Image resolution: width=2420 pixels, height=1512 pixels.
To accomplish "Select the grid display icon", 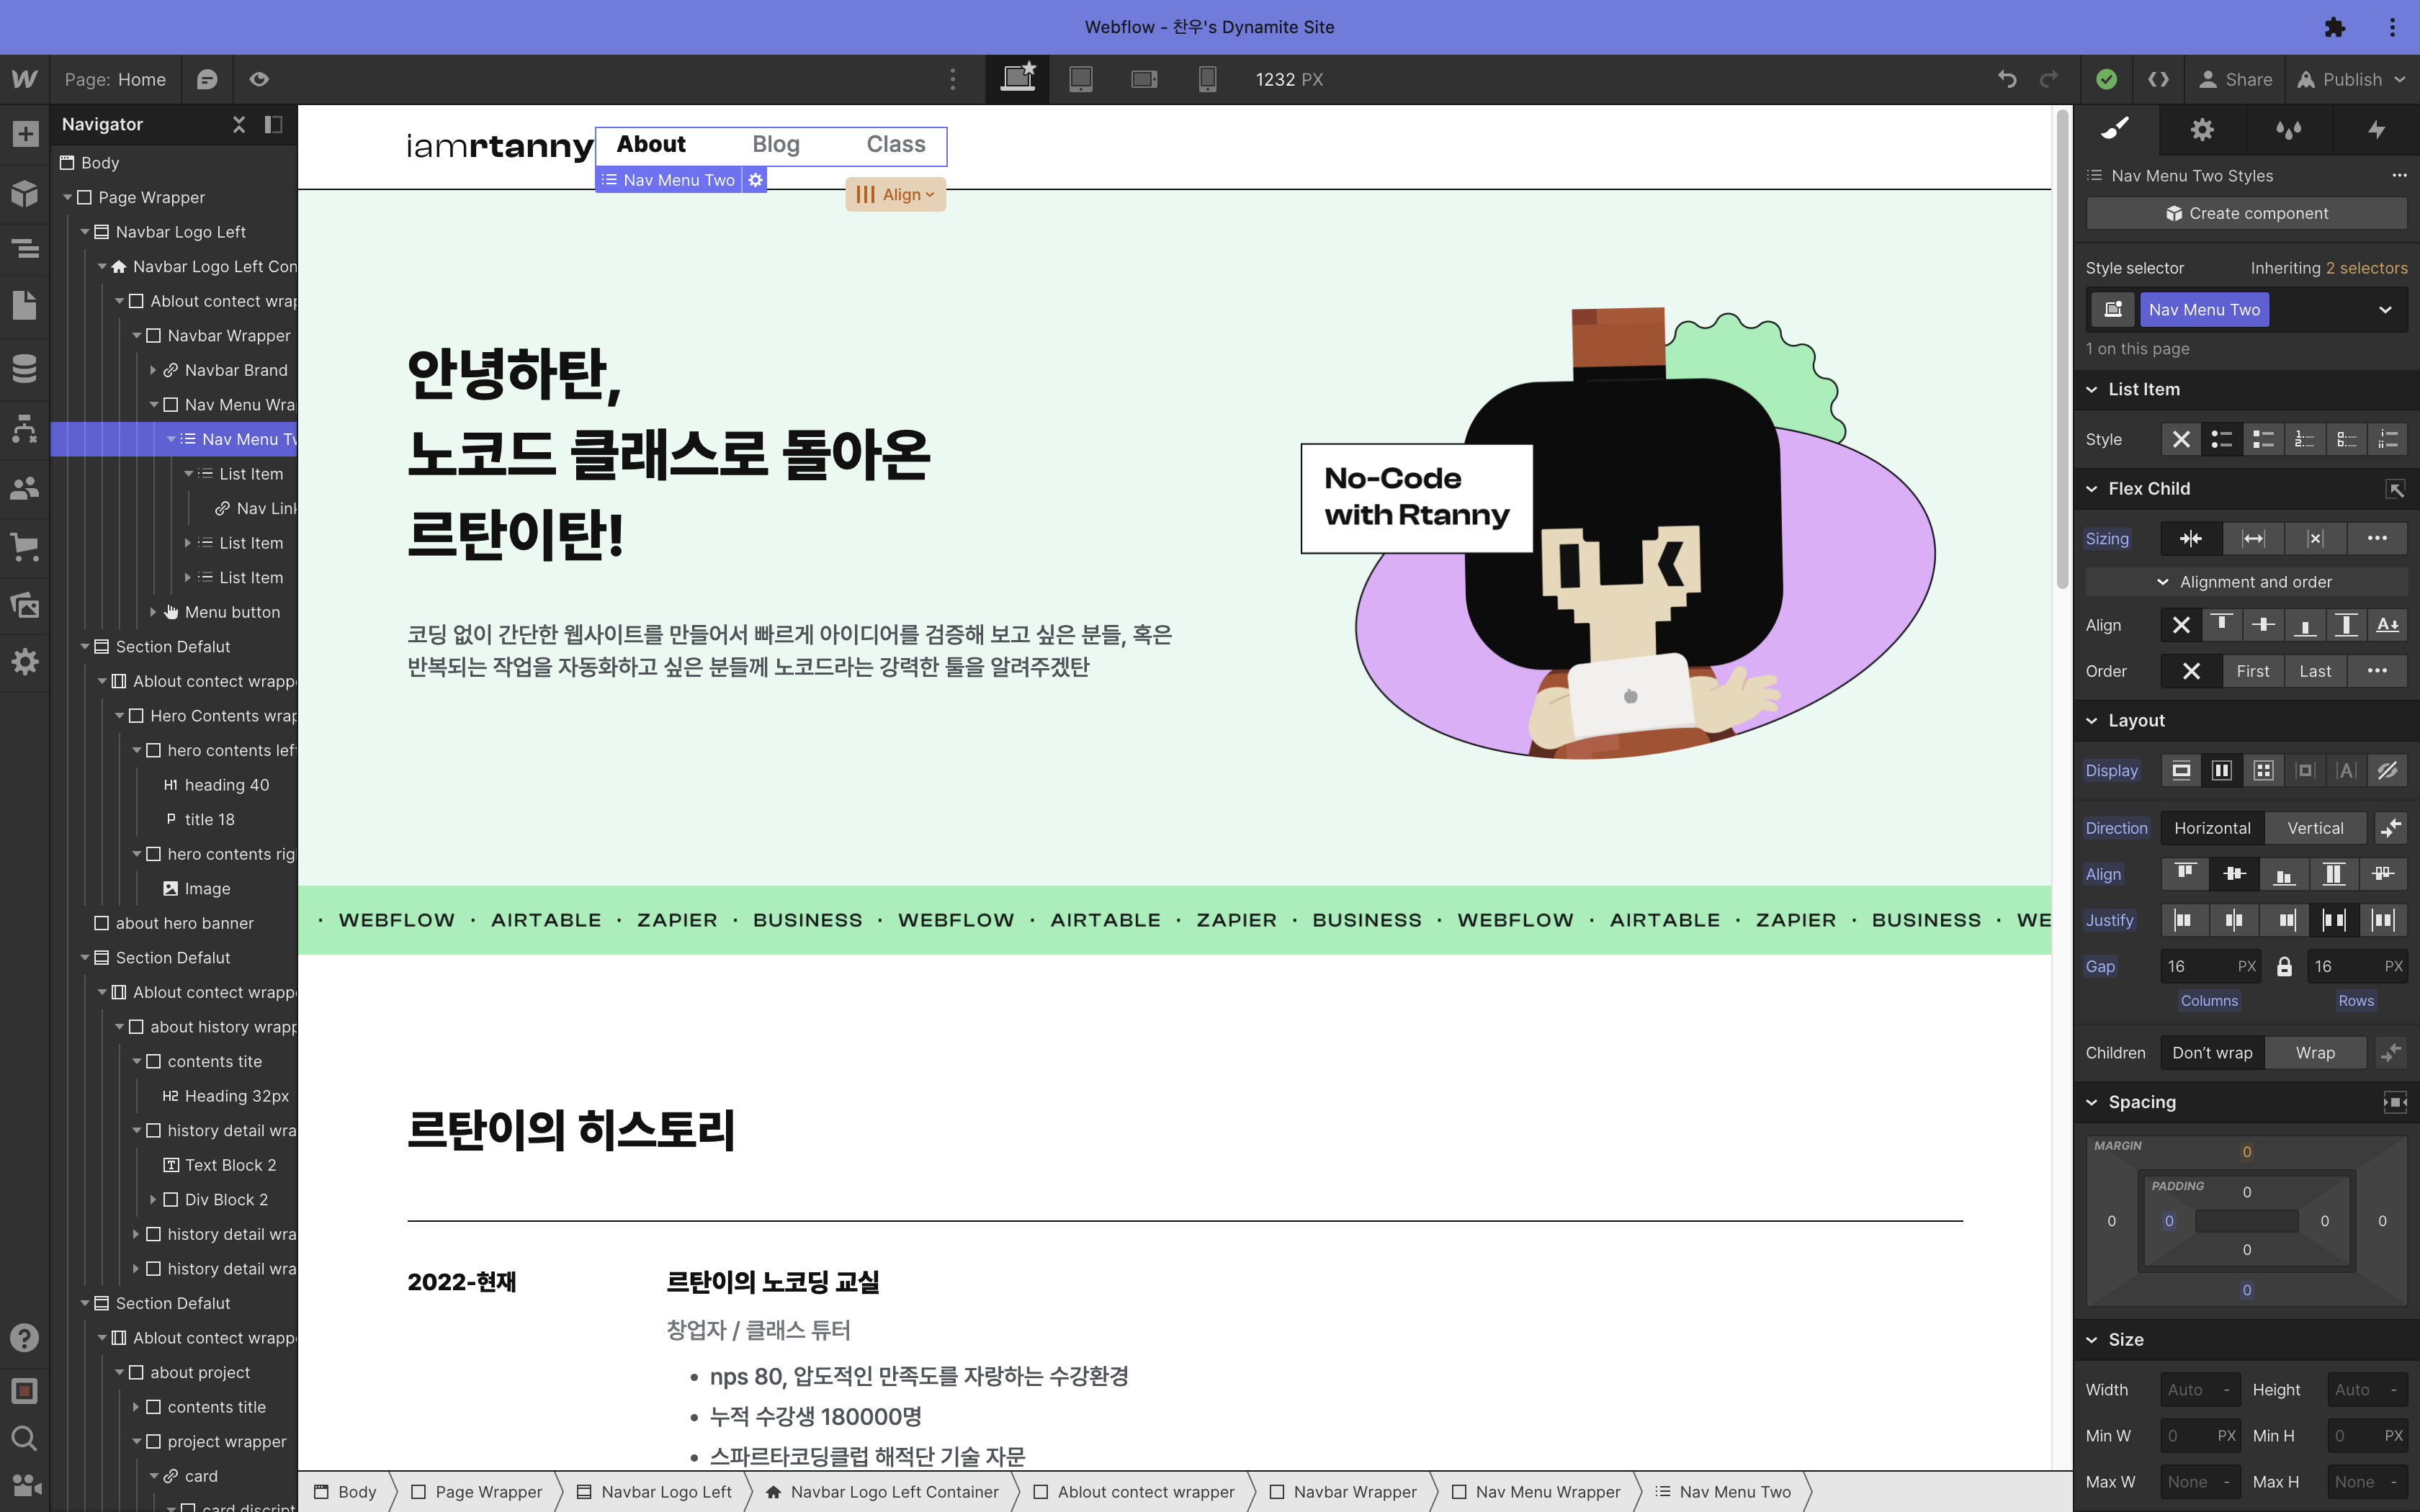I will (x=2263, y=770).
